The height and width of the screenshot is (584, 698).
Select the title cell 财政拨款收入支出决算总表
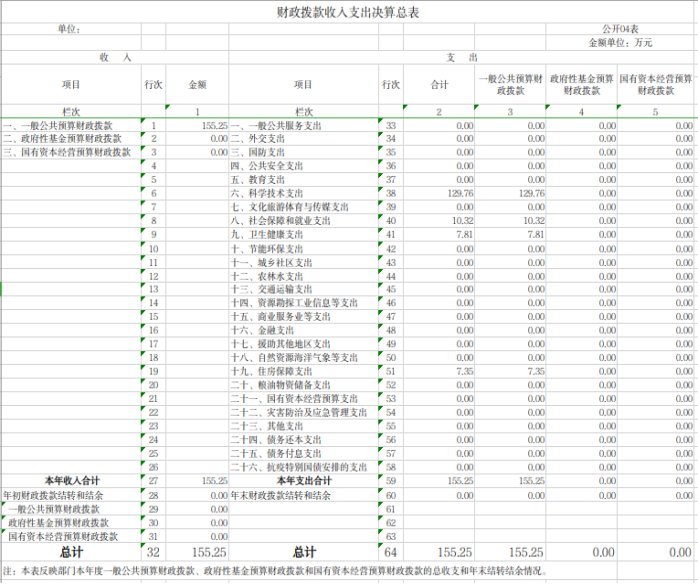(348, 12)
